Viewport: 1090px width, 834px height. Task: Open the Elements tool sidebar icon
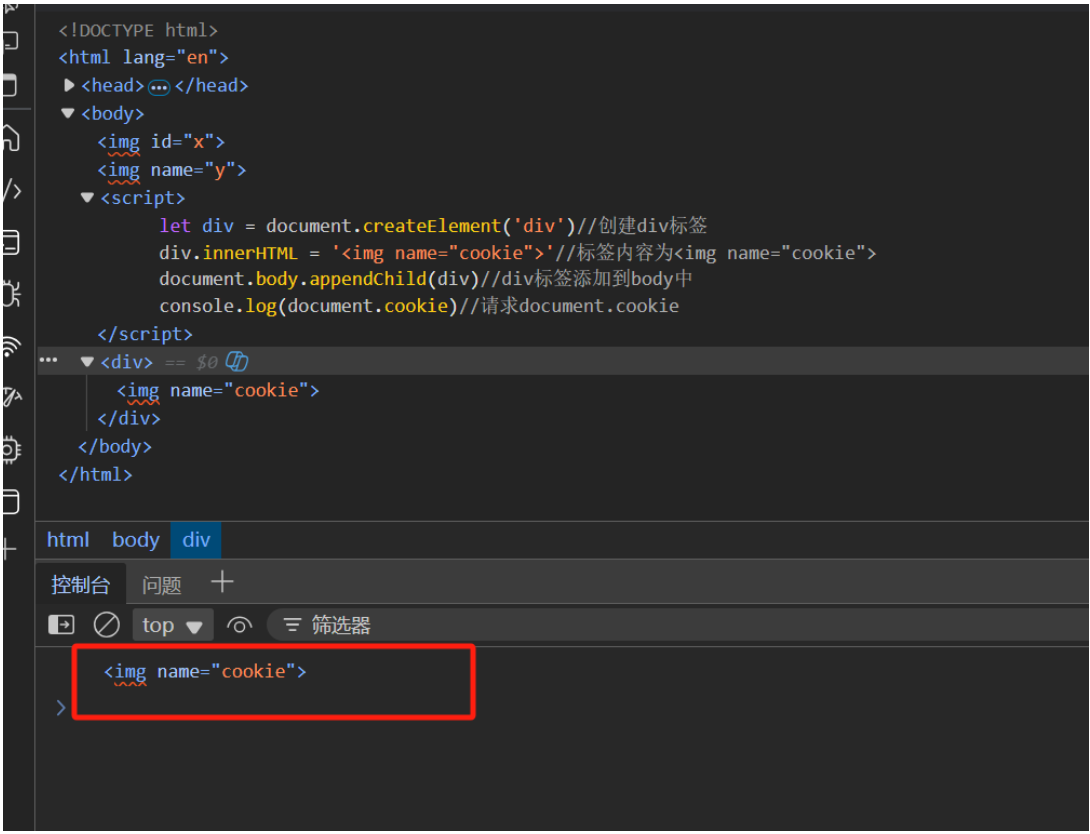coord(12,190)
